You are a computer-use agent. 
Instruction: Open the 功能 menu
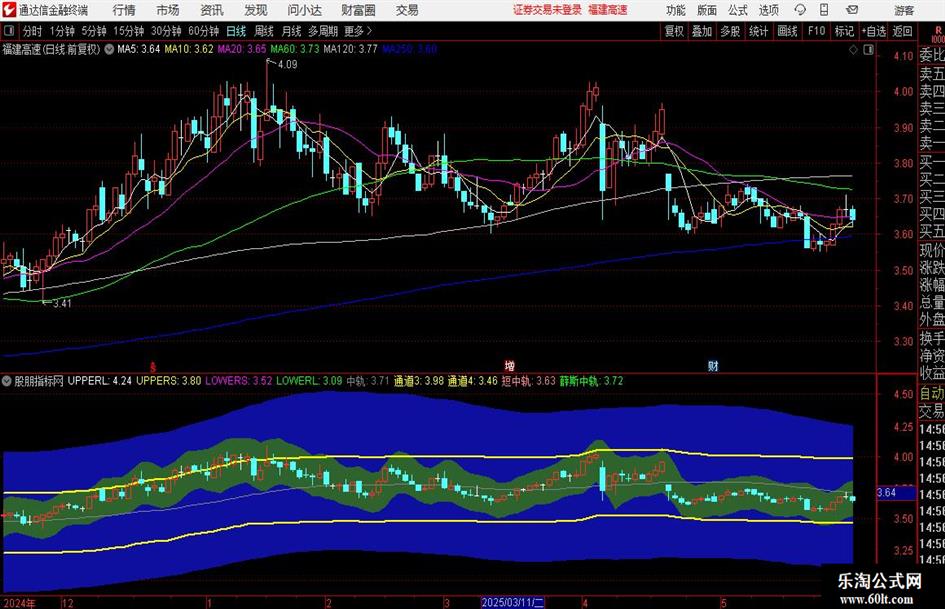point(676,10)
